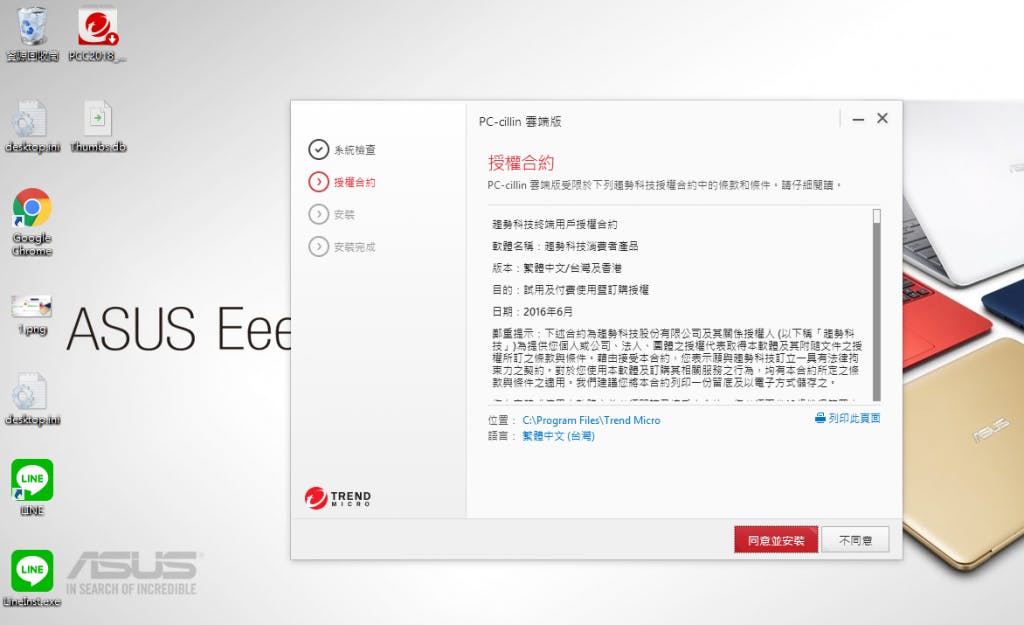Click the 安裝完成 step arrow icon
This screenshot has height=625, width=1024.
[x=319, y=246]
